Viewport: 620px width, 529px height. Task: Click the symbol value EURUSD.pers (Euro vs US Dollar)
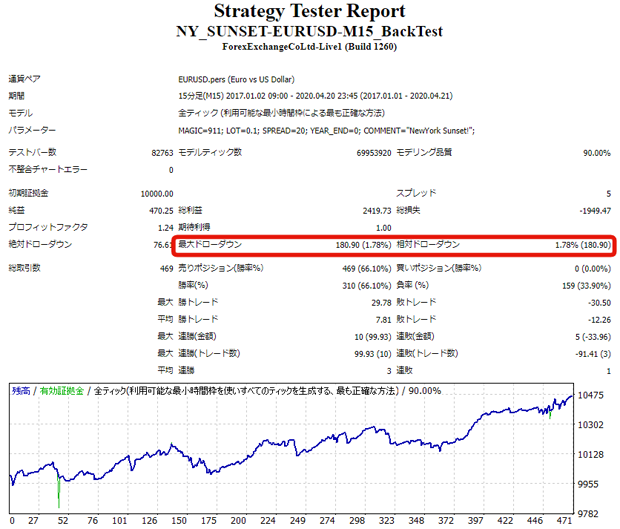[236, 79]
